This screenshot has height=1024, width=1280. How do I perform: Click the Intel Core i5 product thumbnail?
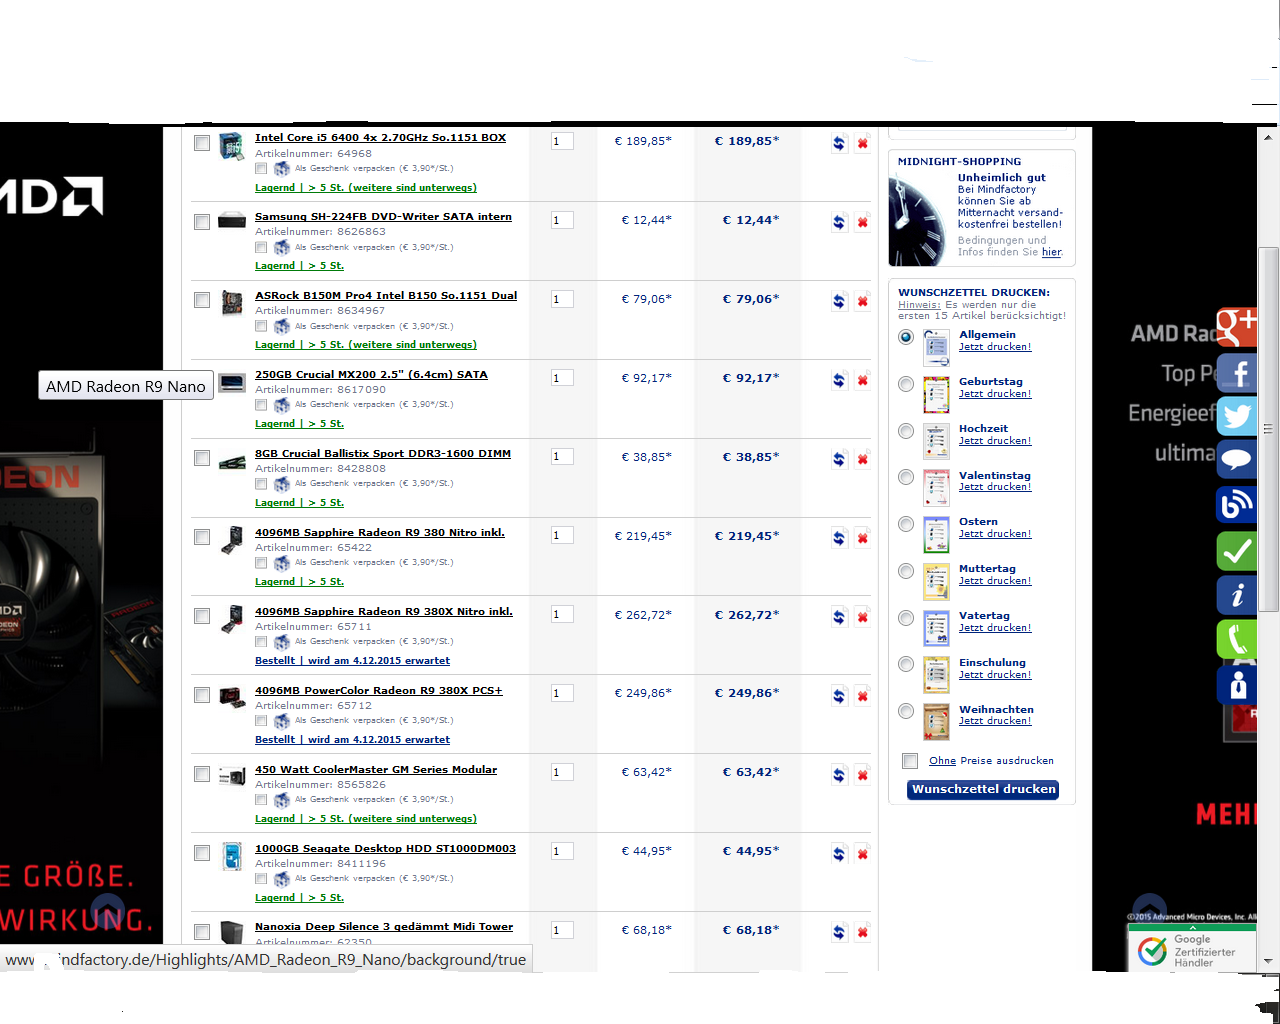click(232, 146)
